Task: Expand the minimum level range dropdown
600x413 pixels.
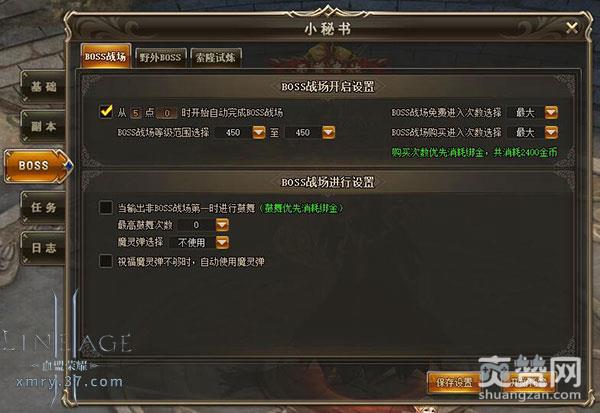Action: pos(259,132)
